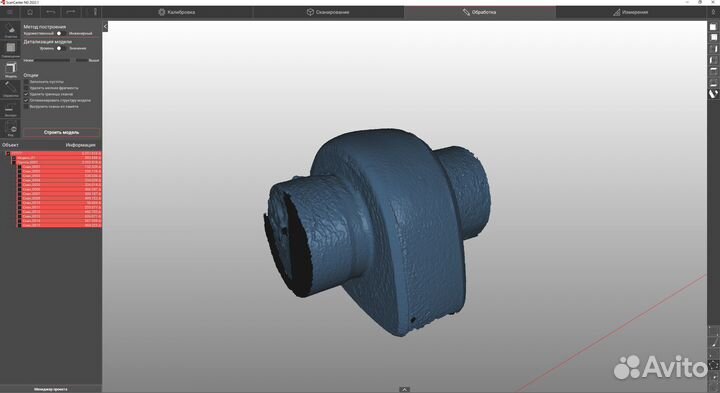Open the Измерения tab
This screenshot has height=393, width=720.
coord(631,12)
